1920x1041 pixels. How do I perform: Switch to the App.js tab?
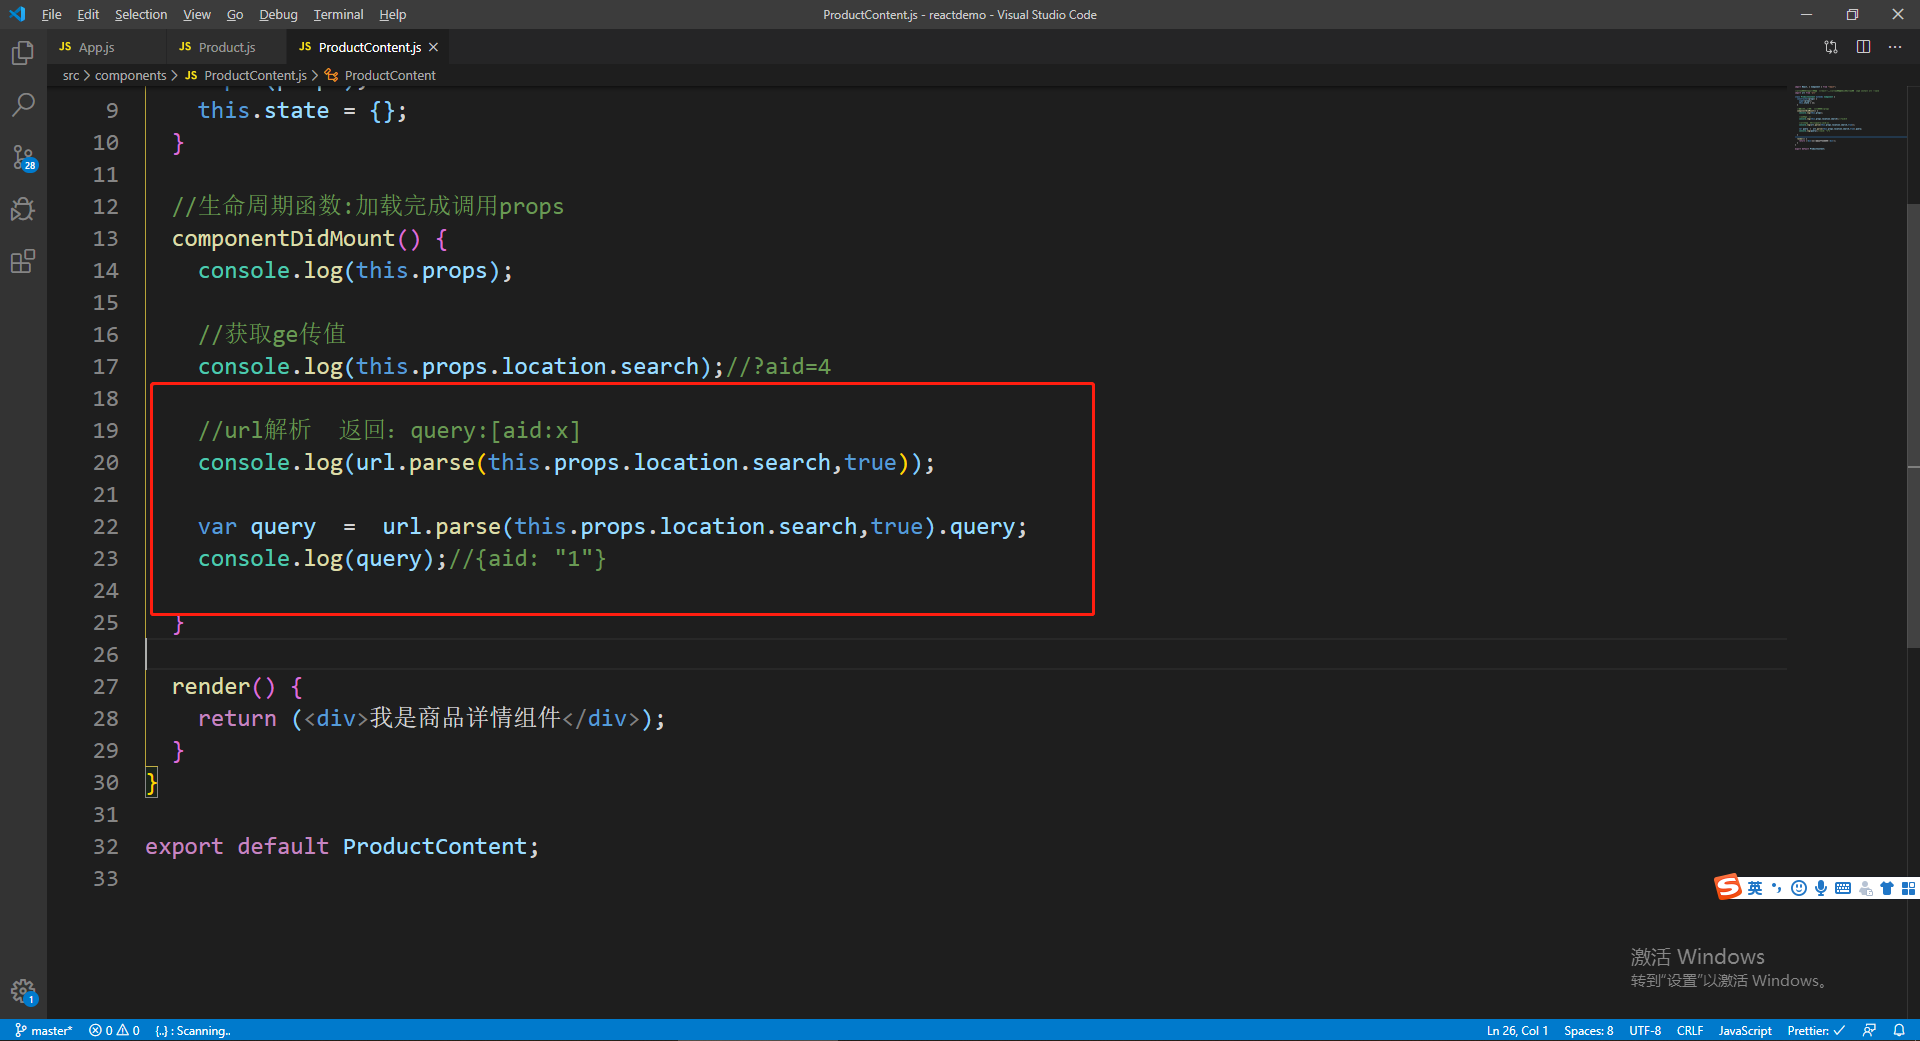106,47
